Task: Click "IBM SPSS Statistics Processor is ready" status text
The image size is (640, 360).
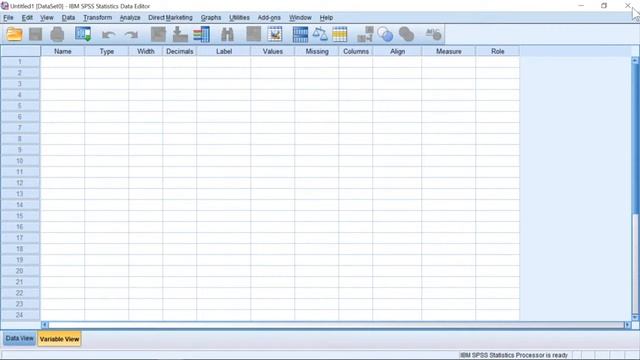Action: pyautogui.click(x=513, y=355)
